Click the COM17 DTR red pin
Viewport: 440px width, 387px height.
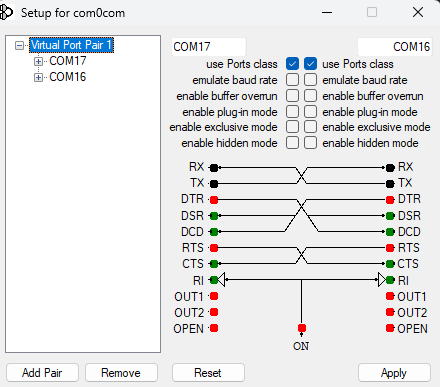214,200
